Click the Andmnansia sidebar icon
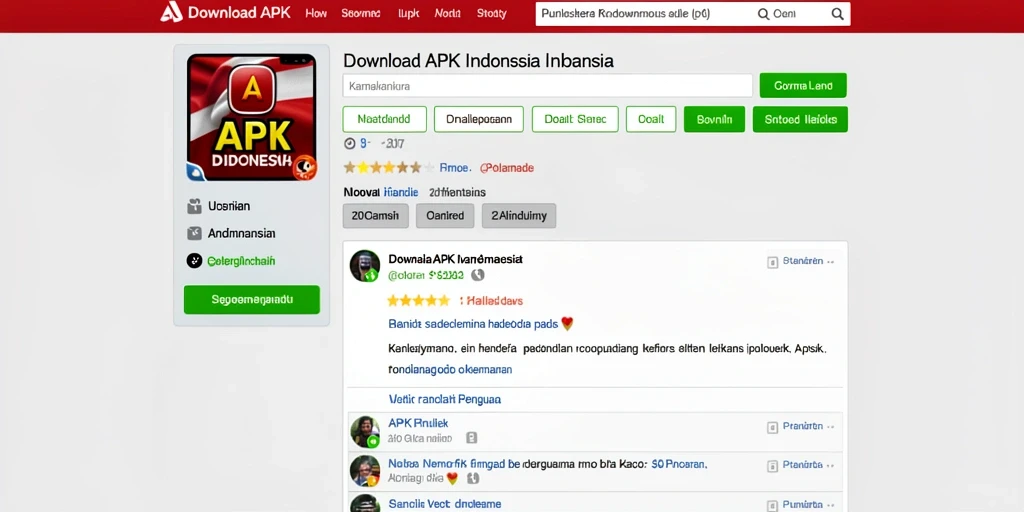 tap(194, 233)
